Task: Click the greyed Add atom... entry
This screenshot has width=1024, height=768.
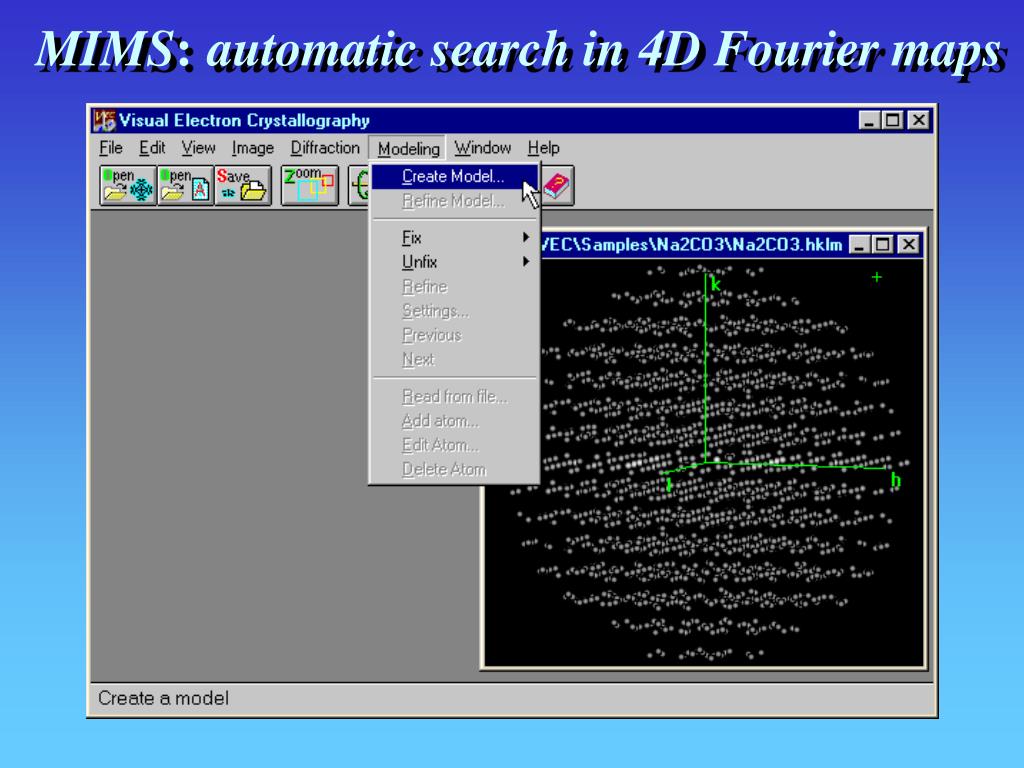Action: click(455, 421)
